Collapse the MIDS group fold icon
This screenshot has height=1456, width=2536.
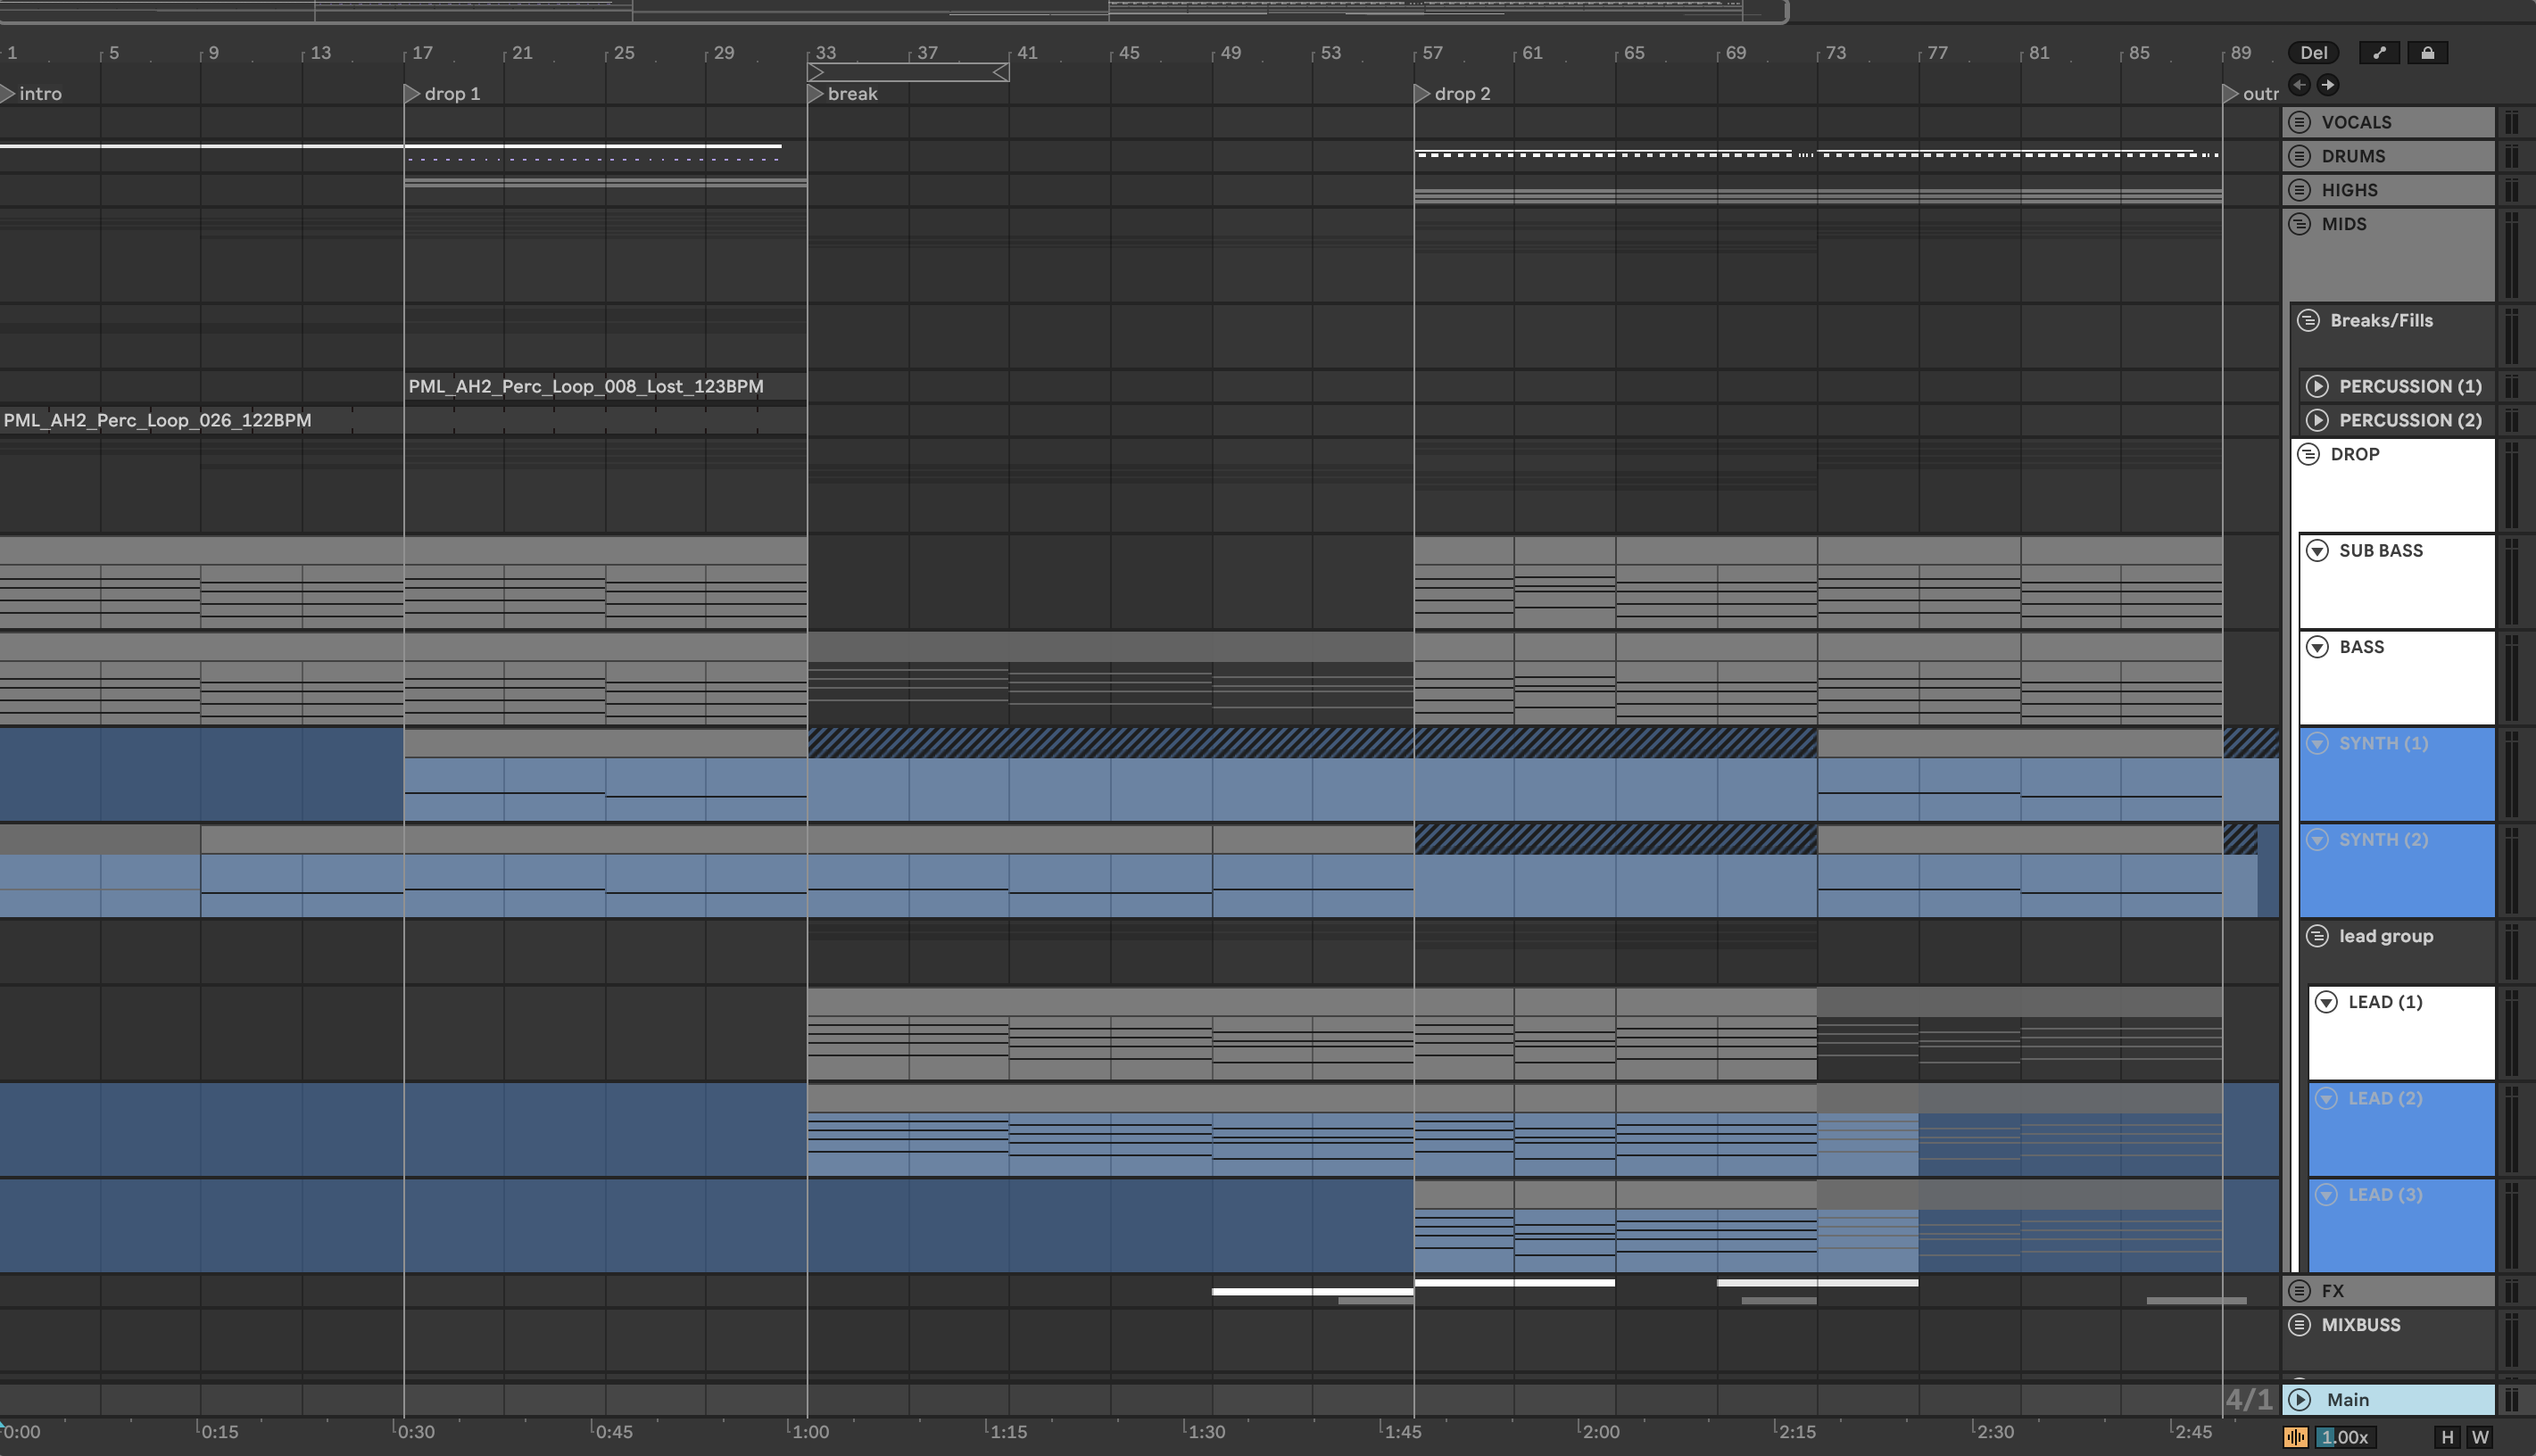tap(2300, 224)
